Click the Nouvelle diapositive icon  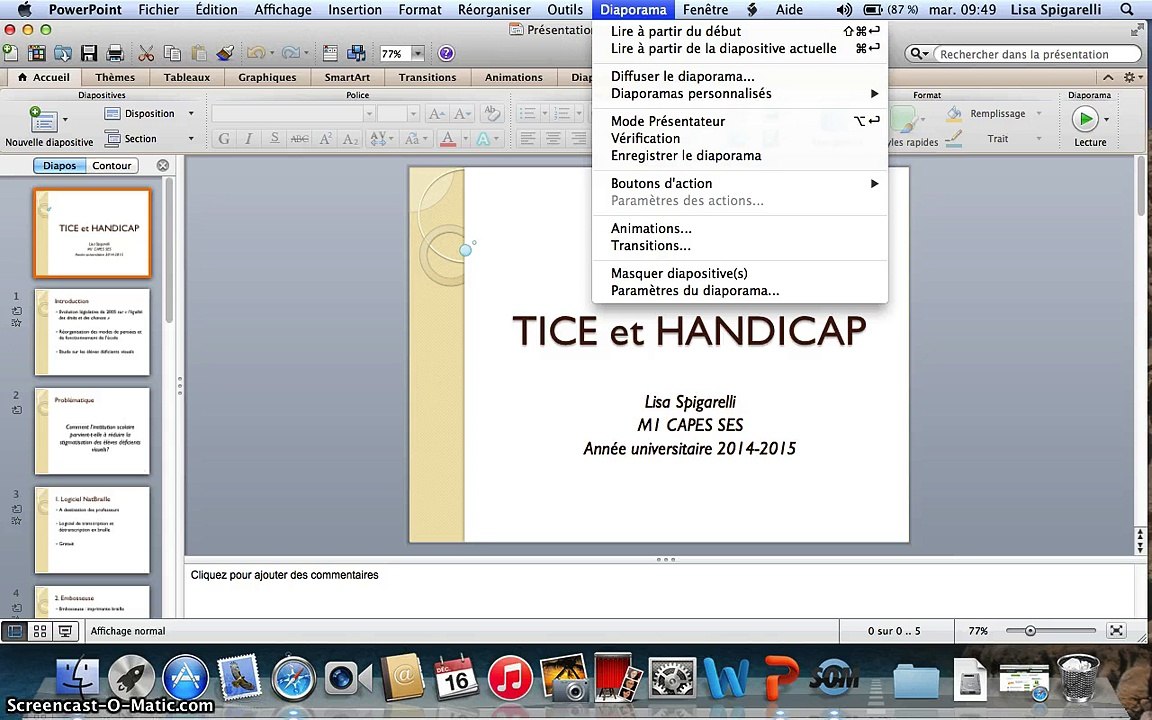tap(43, 120)
